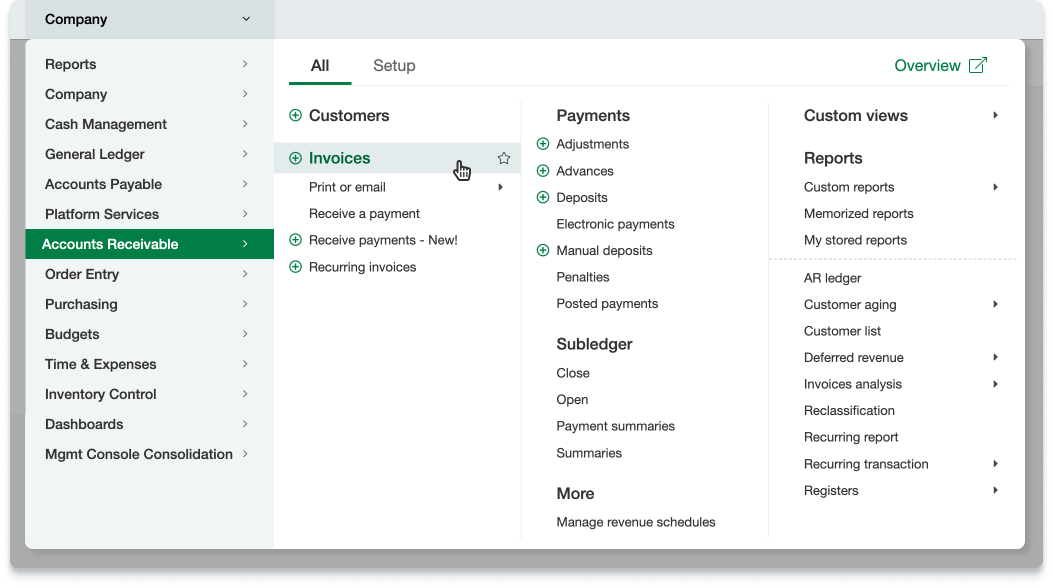This screenshot has width=1053, height=588.
Task: Click the add icon for Recurring invoices
Action: [295, 267]
